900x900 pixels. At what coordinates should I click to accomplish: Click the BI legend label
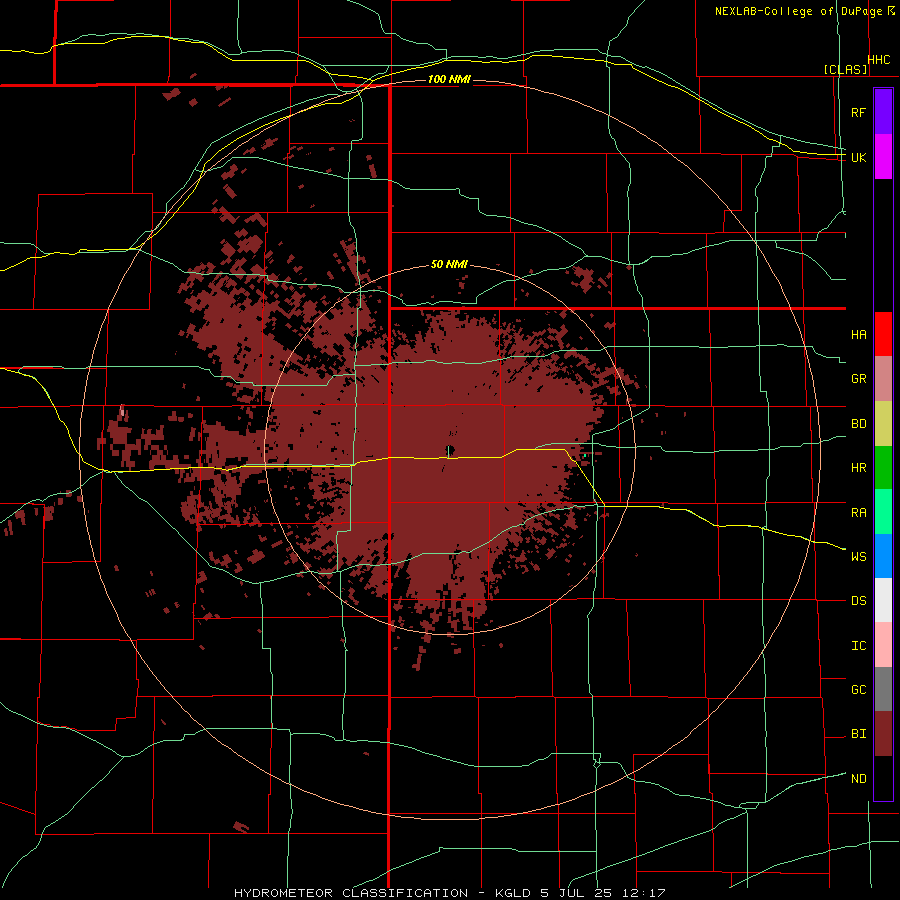pyautogui.click(x=858, y=734)
